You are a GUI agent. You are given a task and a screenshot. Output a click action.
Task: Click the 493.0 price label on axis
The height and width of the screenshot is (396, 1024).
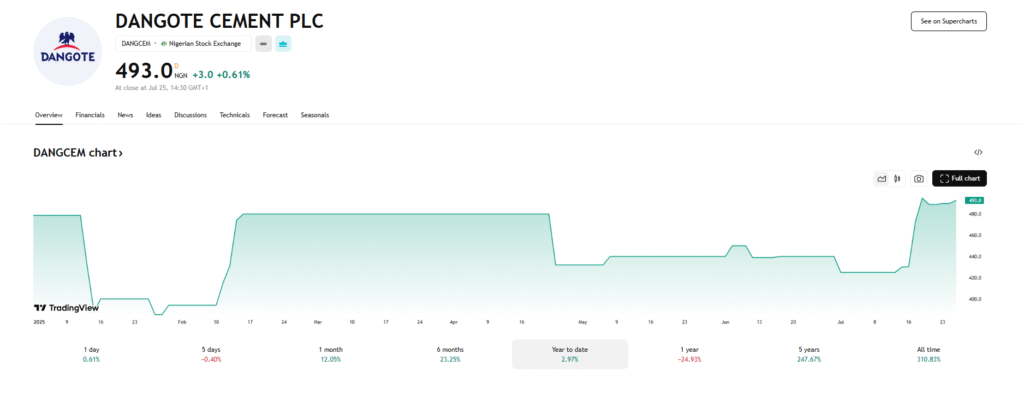click(x=975, y=200)
